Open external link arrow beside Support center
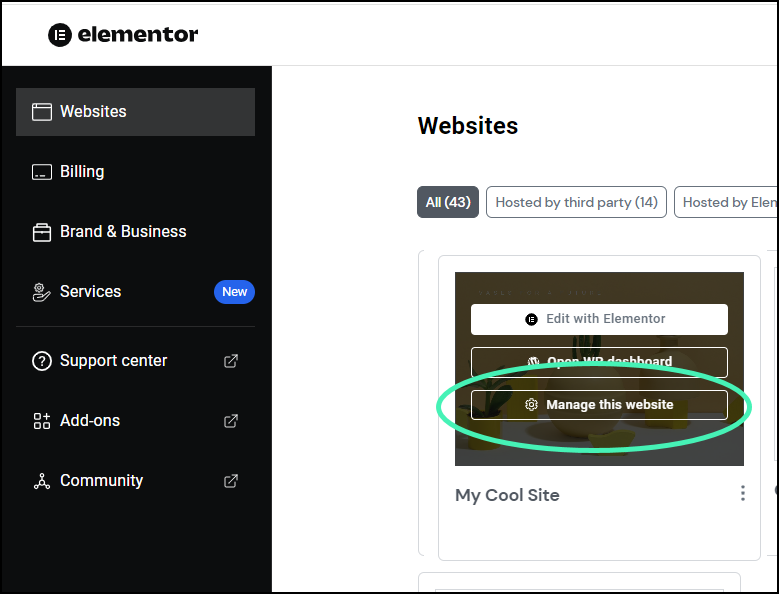Screen dimensions: 779x594 [231, 361]
